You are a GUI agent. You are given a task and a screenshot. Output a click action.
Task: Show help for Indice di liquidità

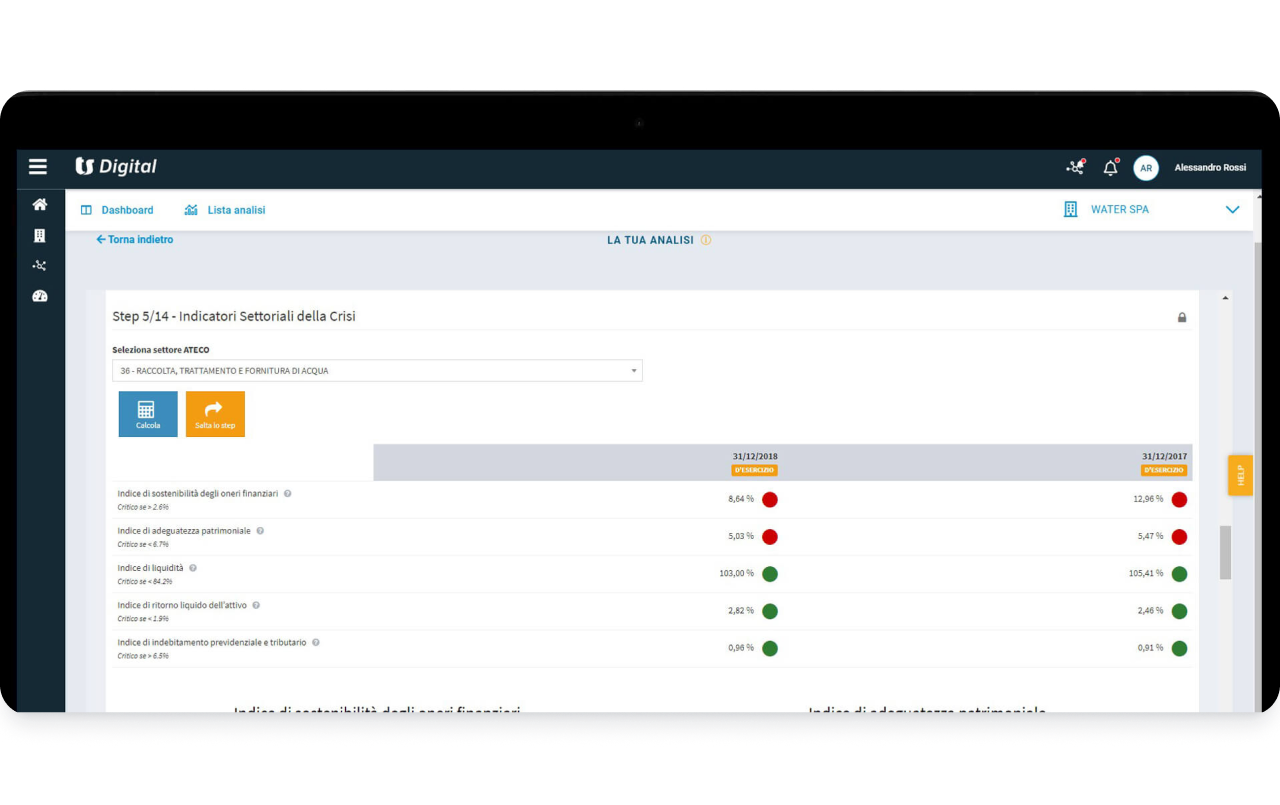(x=193, y=568)
